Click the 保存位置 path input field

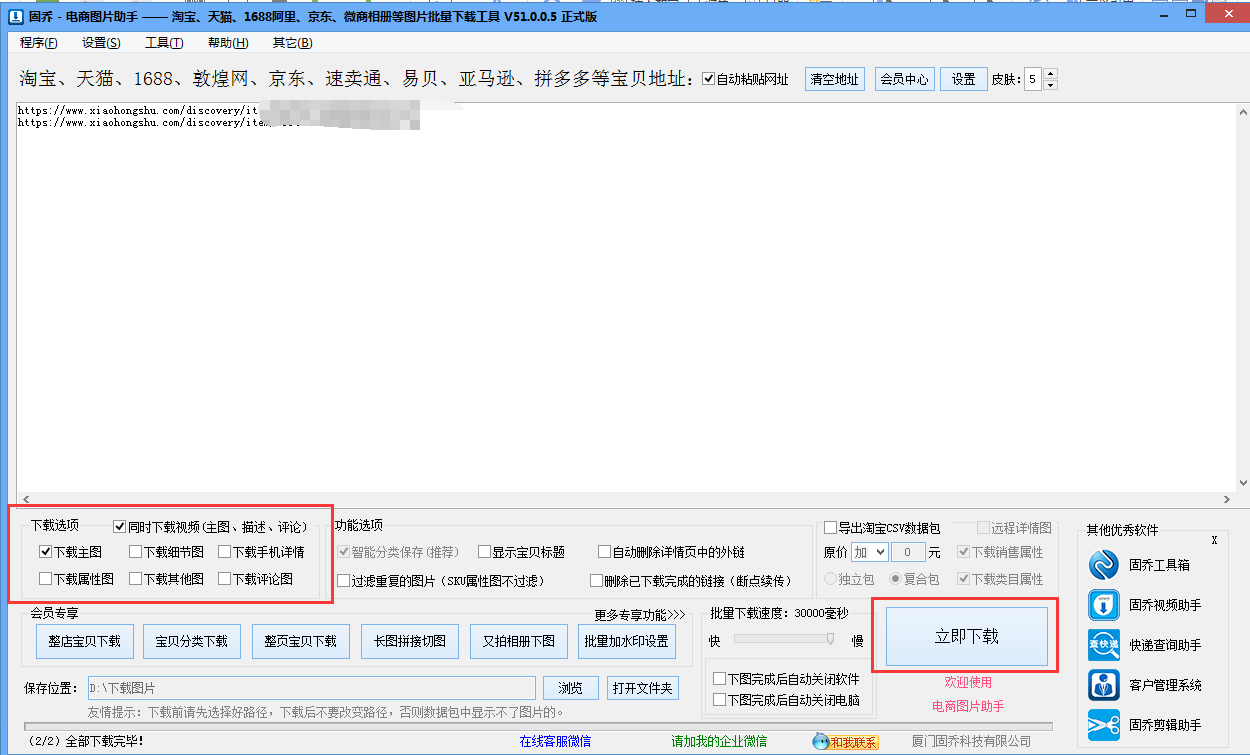pos(310,688)
